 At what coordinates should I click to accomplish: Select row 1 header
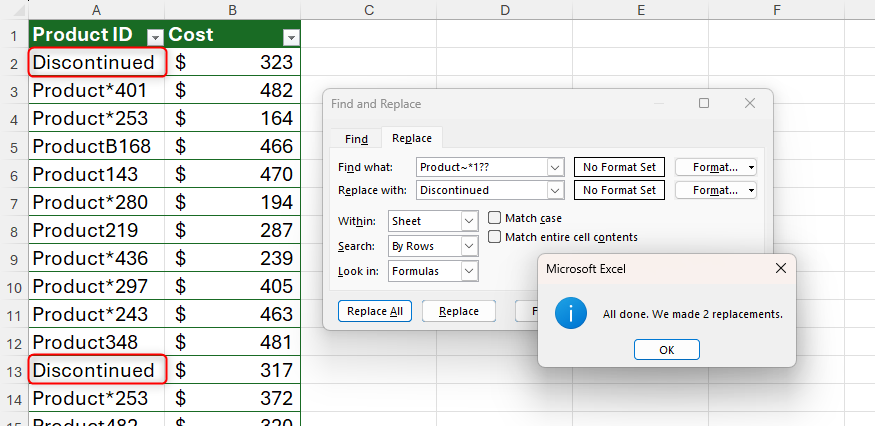(14, 35)
